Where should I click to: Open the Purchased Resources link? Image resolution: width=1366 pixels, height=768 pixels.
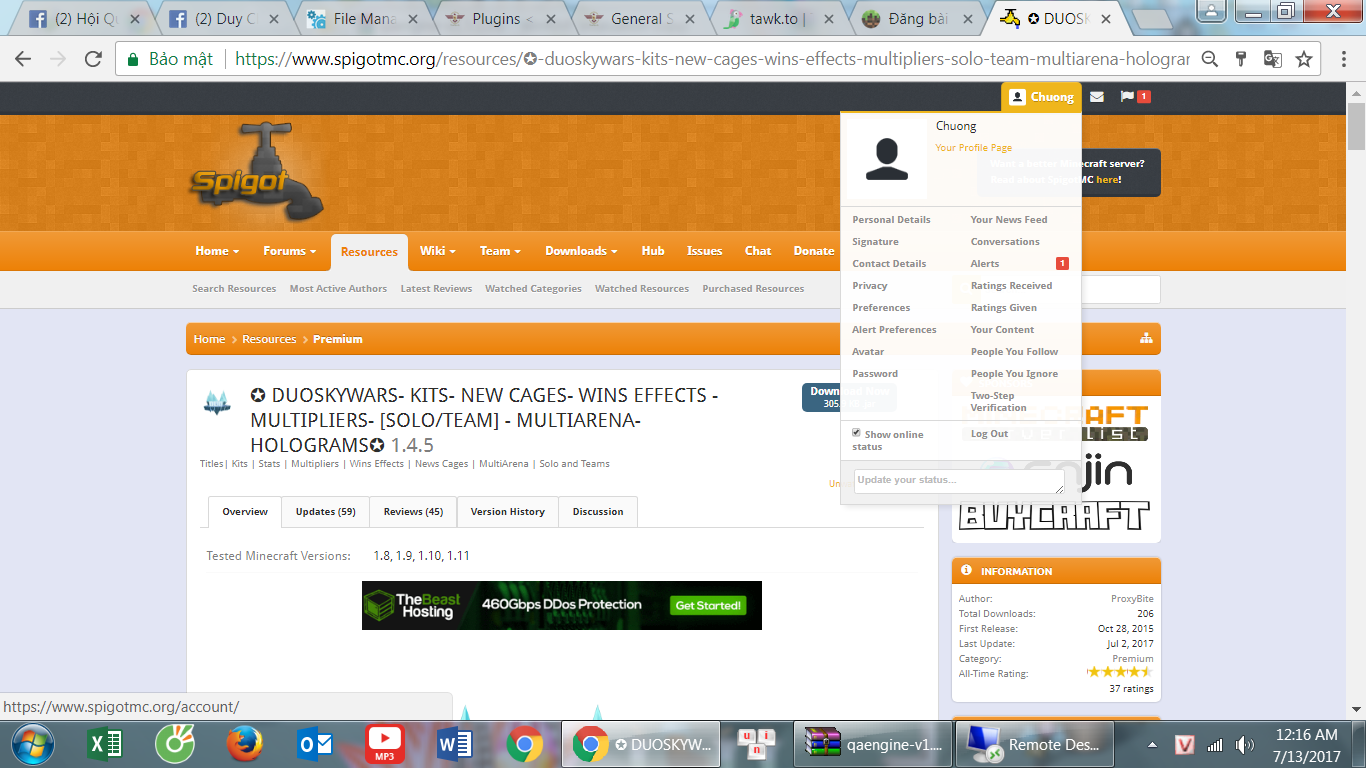tap(753, 289)
